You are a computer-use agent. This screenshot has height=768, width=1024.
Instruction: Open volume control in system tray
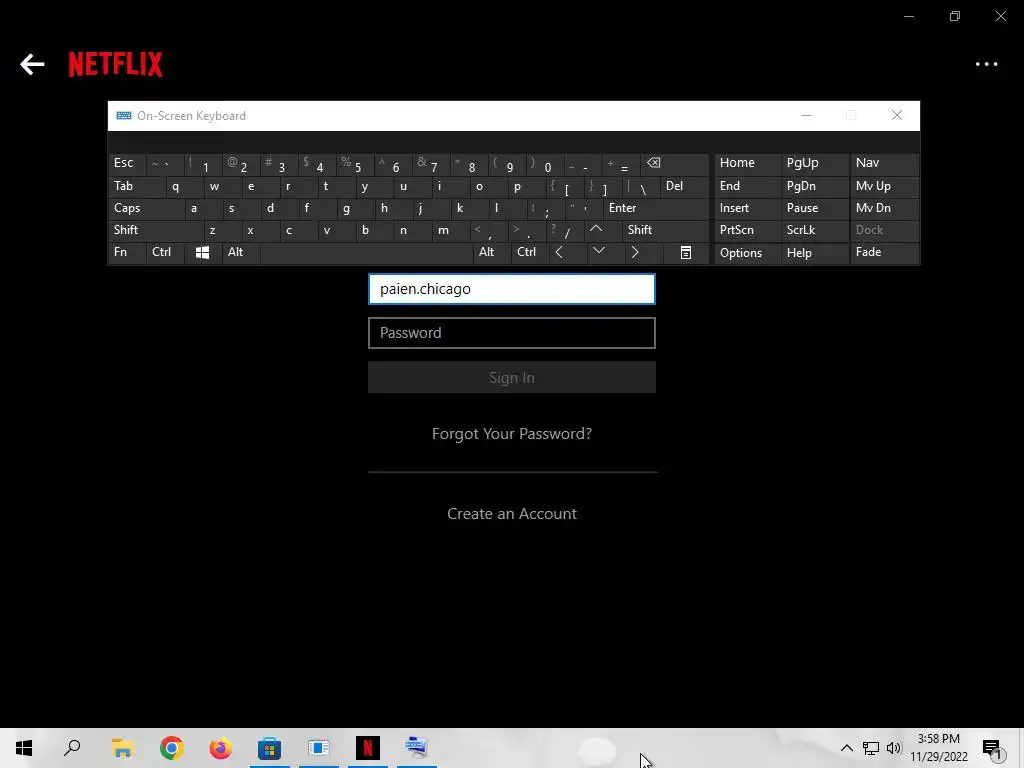894,748
